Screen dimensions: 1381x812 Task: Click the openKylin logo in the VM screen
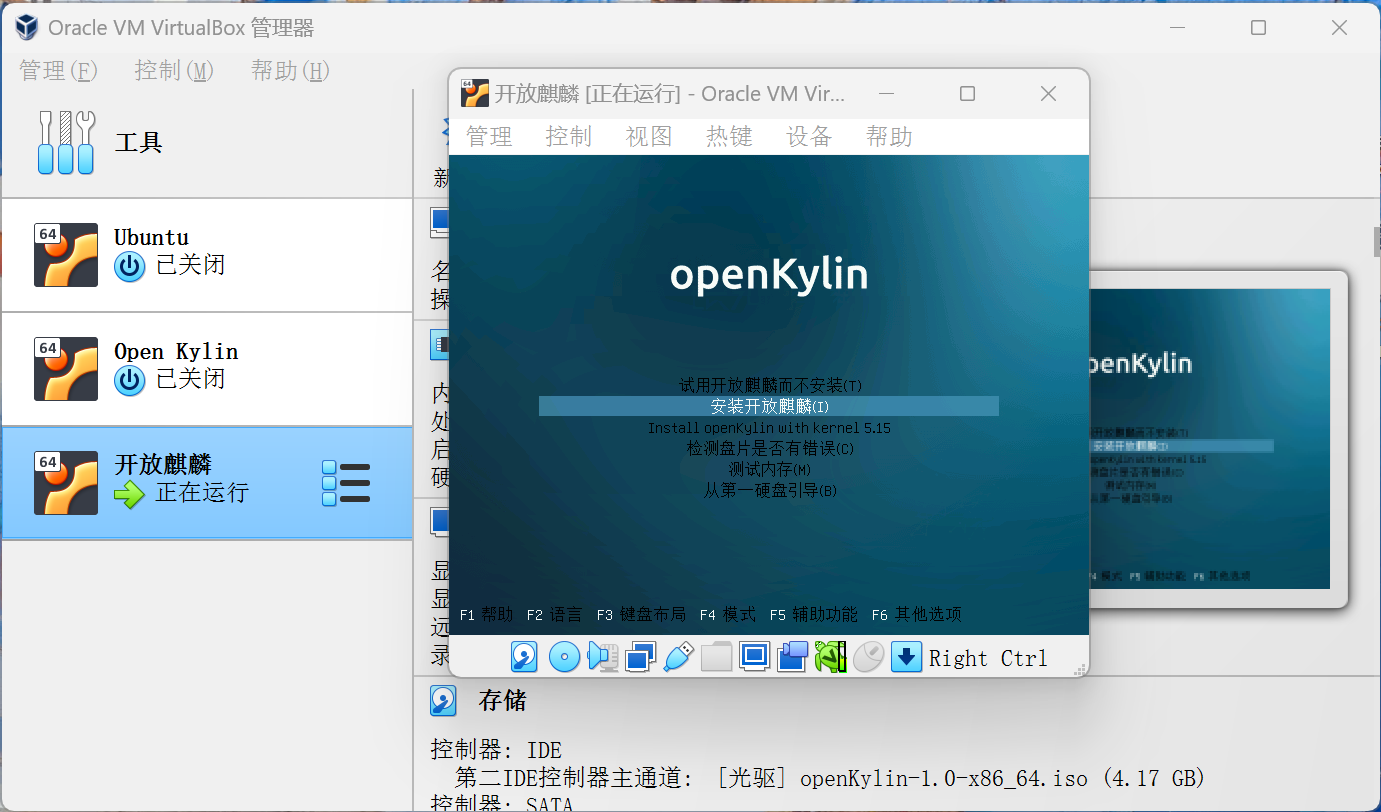tap(769, 276)
